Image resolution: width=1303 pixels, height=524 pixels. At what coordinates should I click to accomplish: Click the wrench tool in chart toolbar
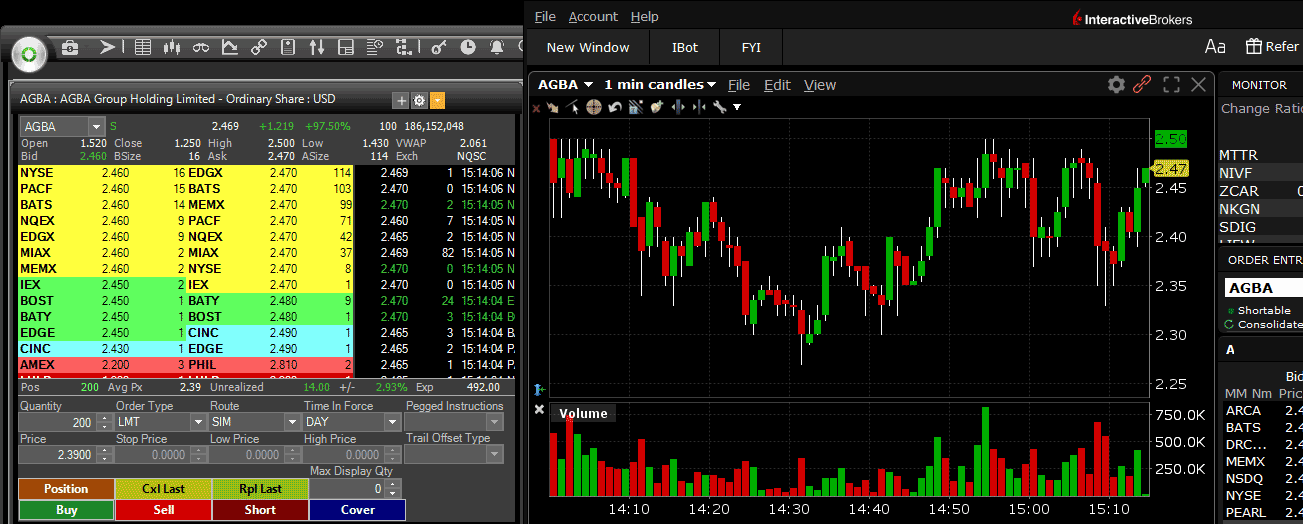click(x=718, y=107)
